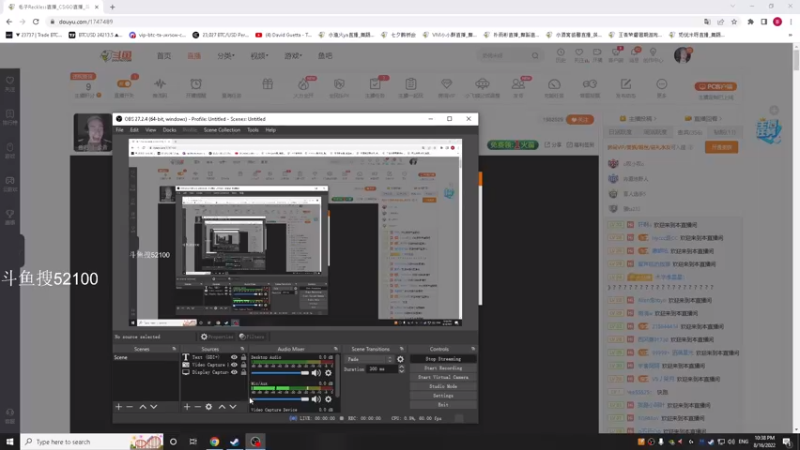Open source properties gear in Sources toolbar
The image size is (800, 450).
coord(209,407)
